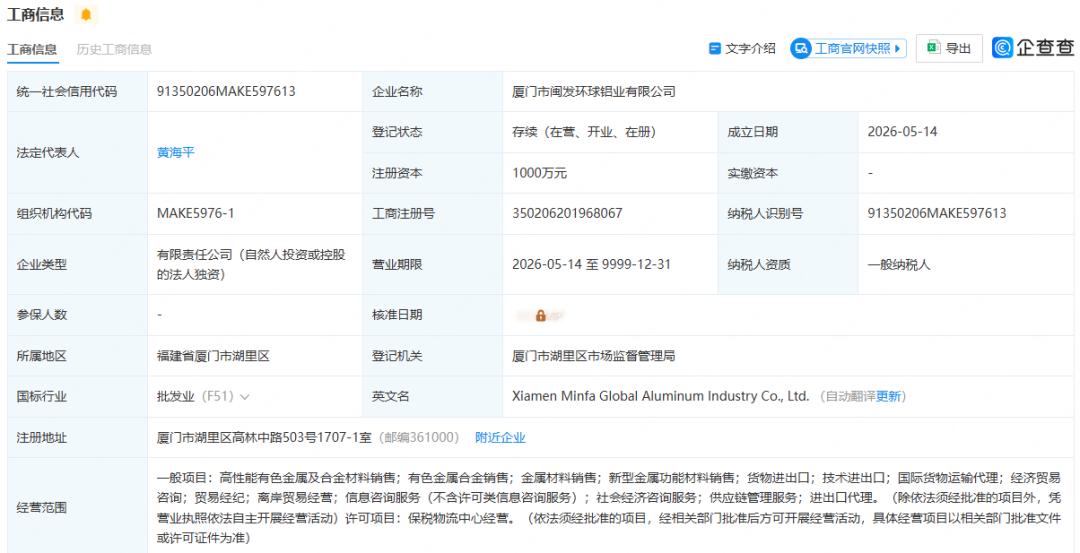
Task: Click 更新 next to the auto-translated English name
Action: [x=888, y=397]
